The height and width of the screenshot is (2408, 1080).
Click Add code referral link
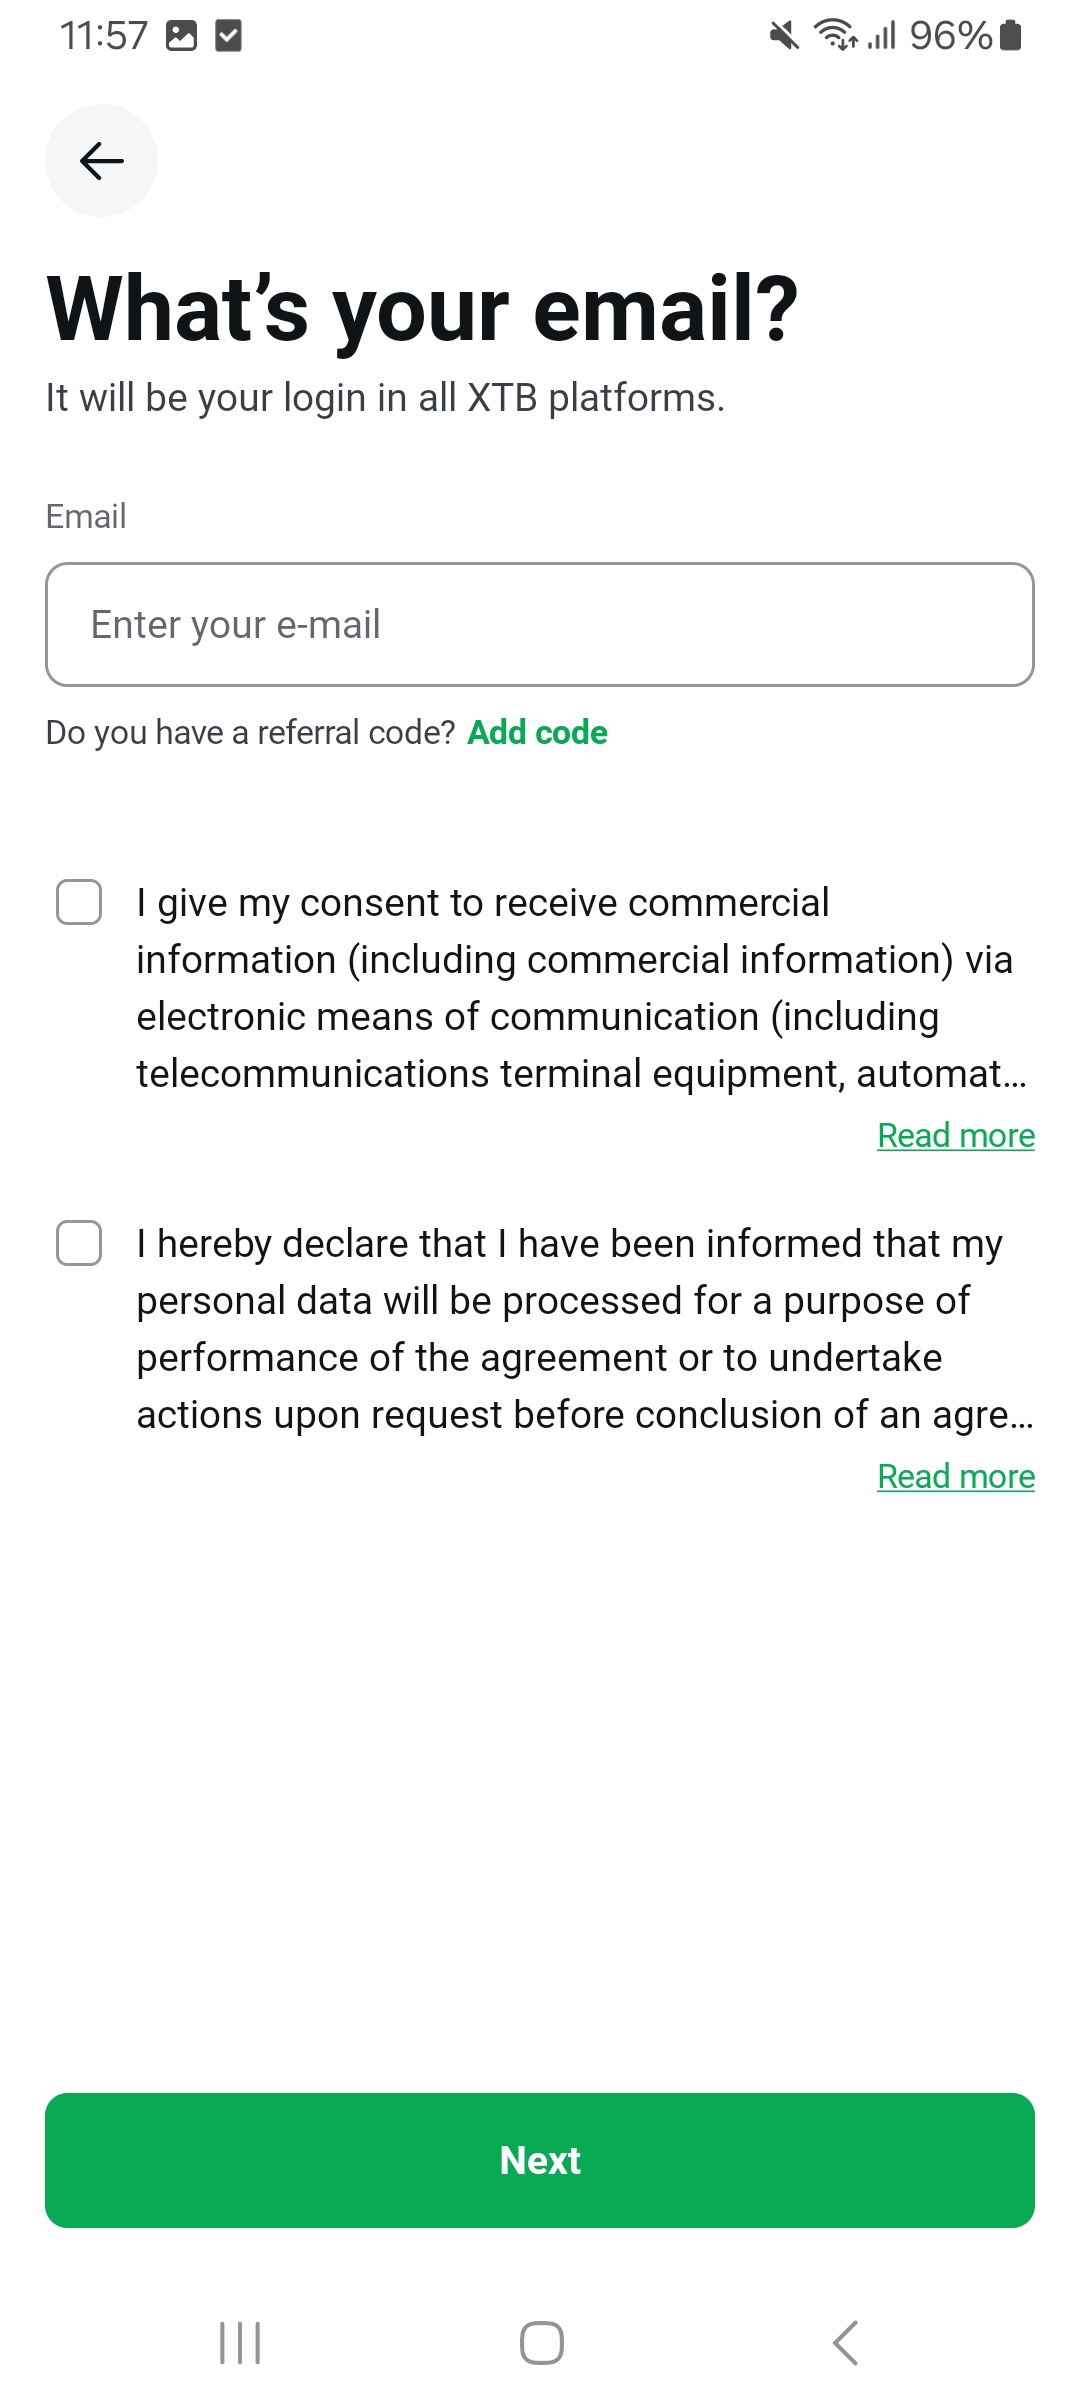537,733
